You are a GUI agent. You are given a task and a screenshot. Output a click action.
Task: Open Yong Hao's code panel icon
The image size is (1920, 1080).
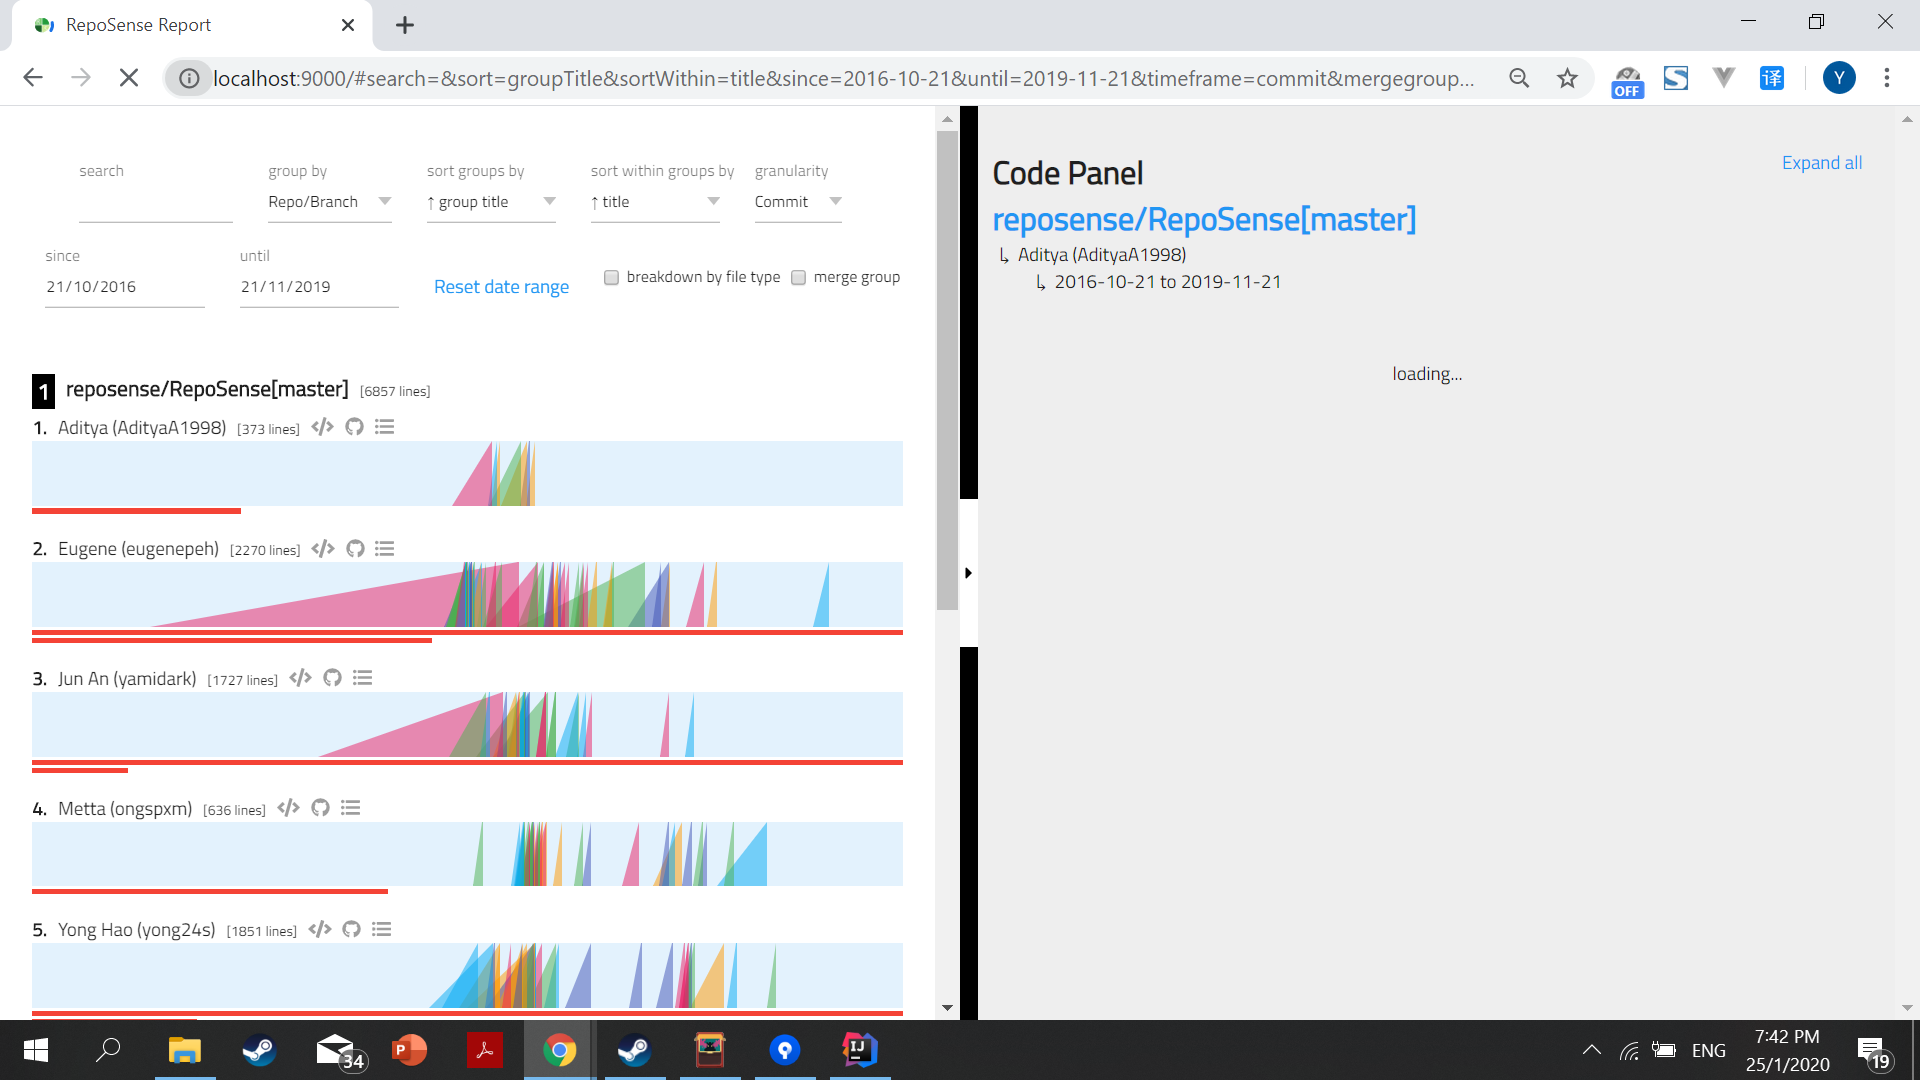coord(319,929)
